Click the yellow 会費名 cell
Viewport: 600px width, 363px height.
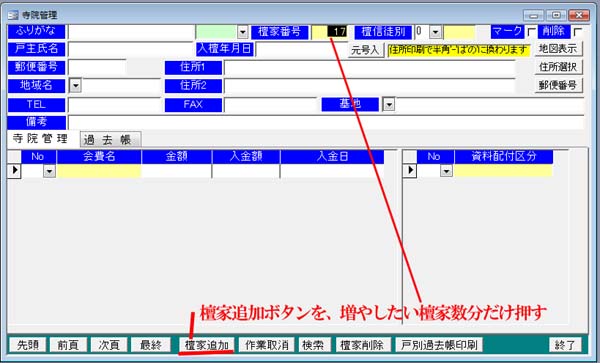(x=99, y=171)
